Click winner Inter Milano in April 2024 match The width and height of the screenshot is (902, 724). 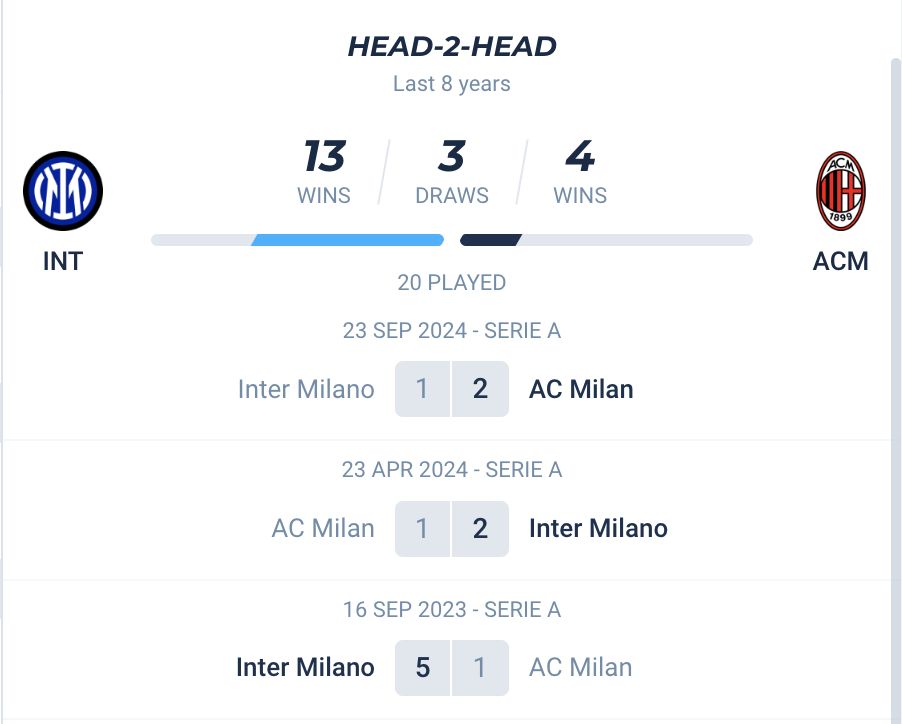point(598,527)
